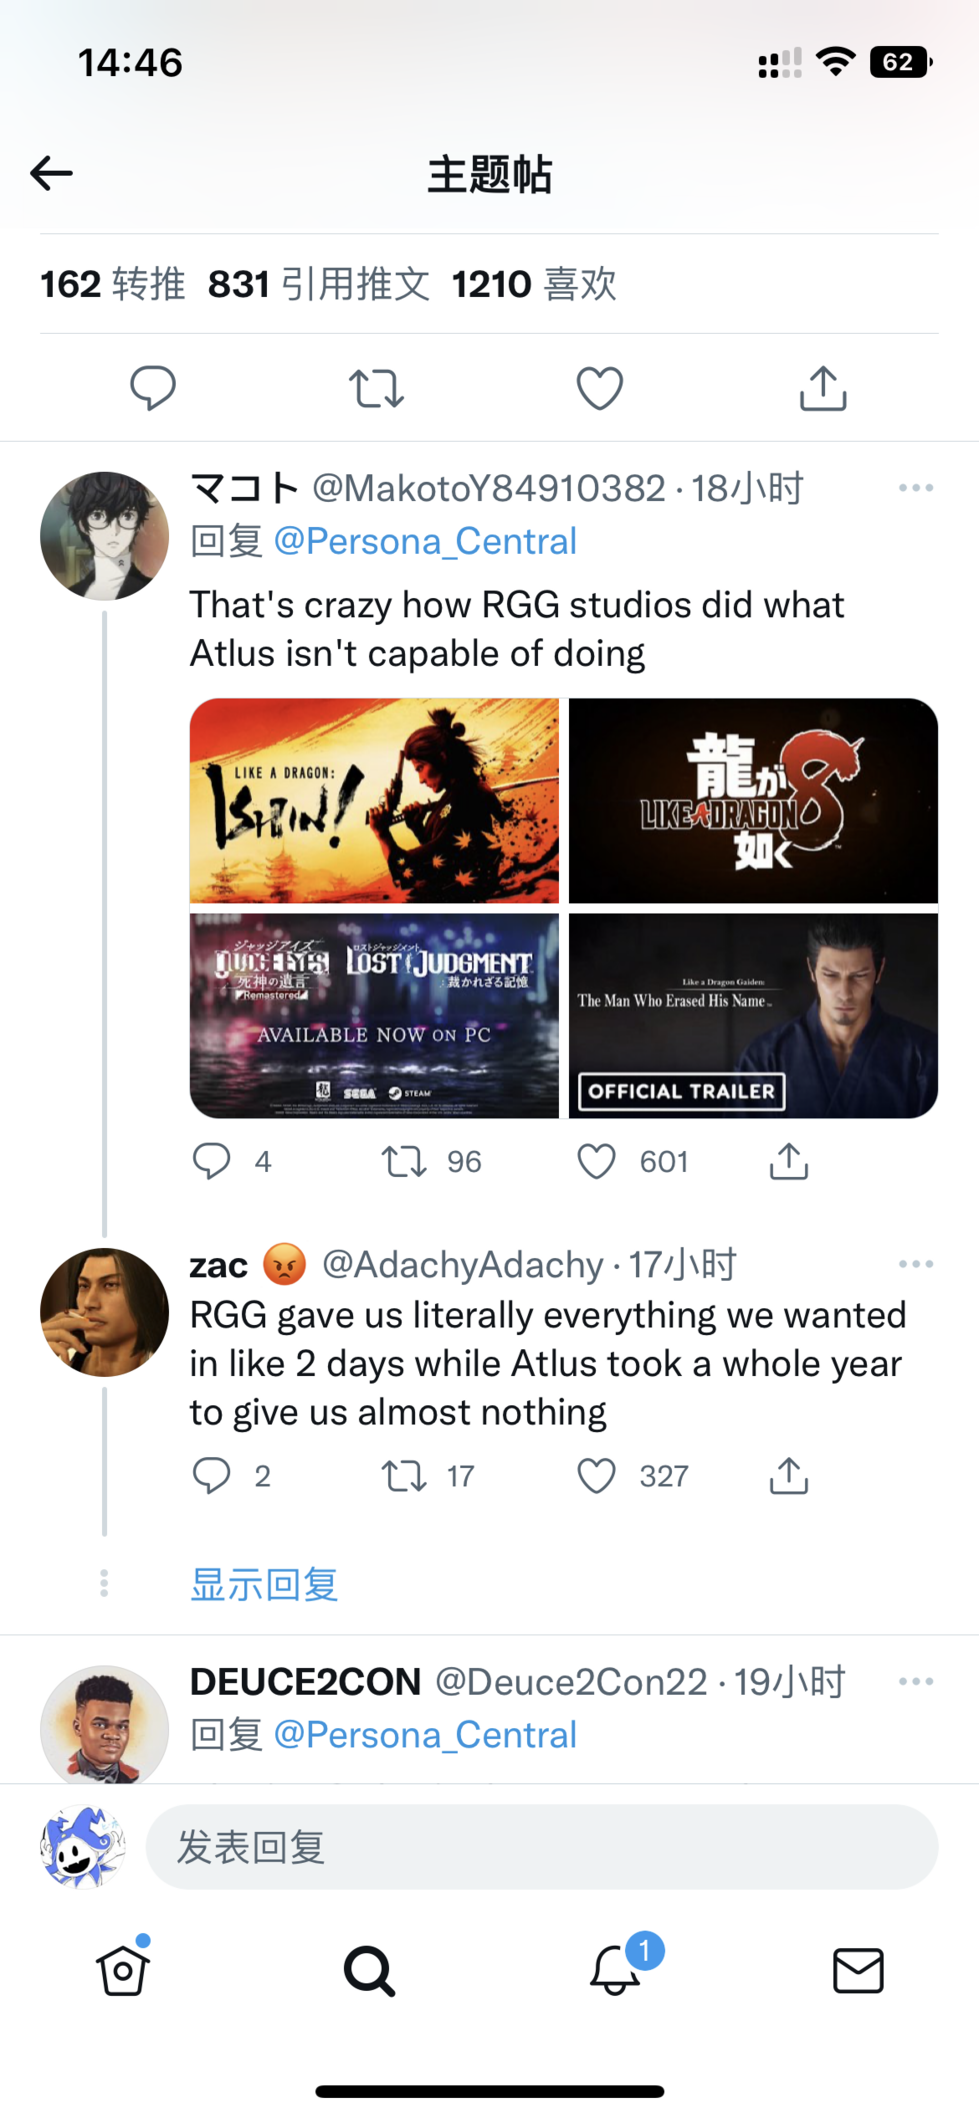Like zac's reply with 327 likes
979x2118 pixels.
coord(597,1475)
